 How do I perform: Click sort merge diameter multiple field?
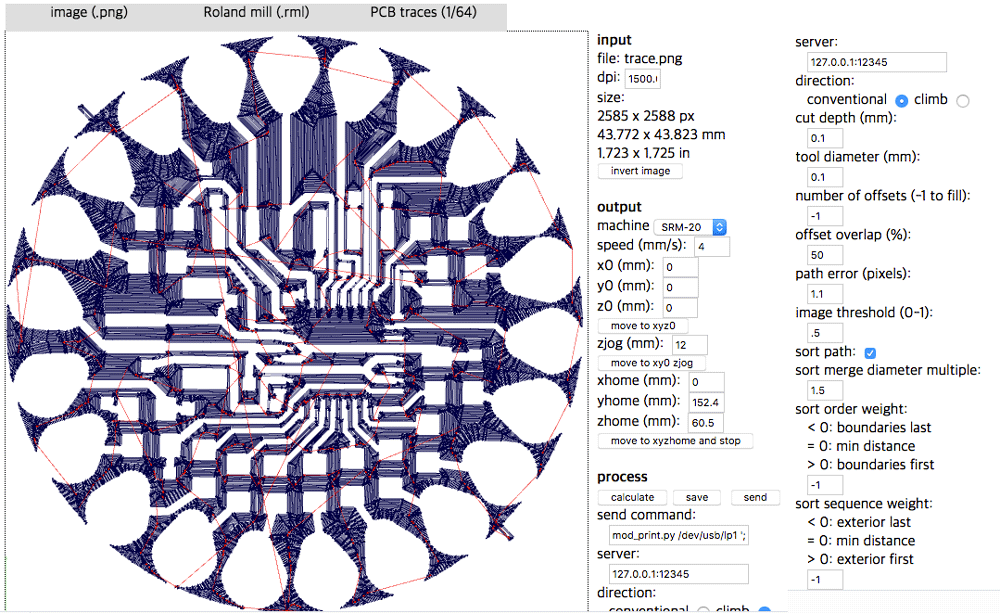pyautogui.click(x=825, y=390)
